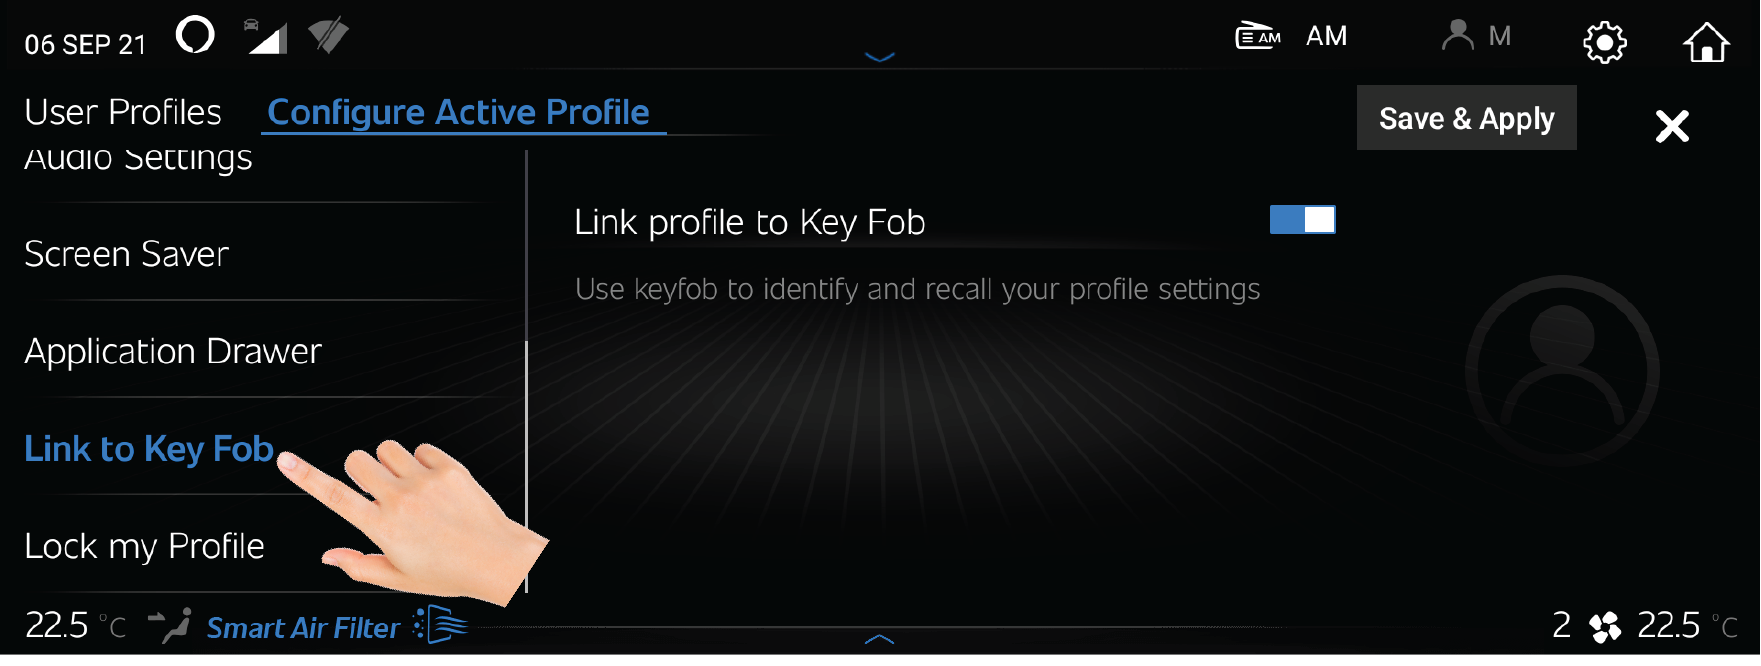Open the fan speed icon

[x=1604, y=627]
